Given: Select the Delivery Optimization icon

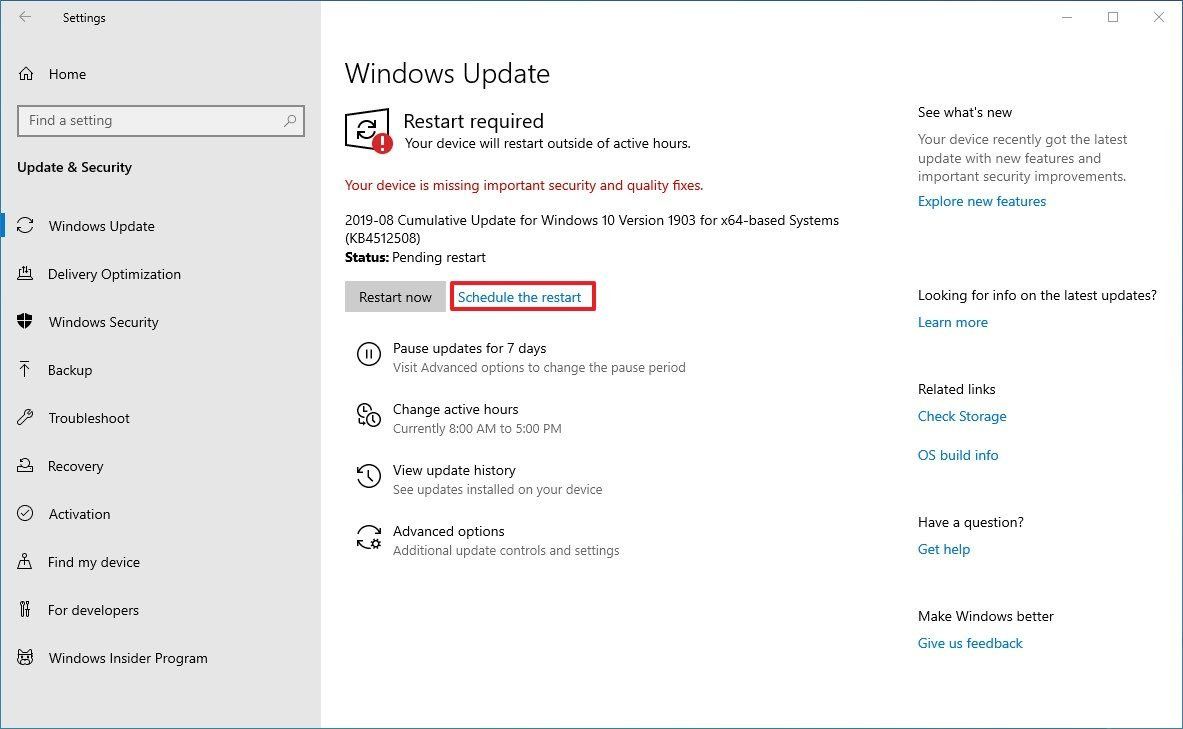Looking at the screenshot, I should (25, 274).
